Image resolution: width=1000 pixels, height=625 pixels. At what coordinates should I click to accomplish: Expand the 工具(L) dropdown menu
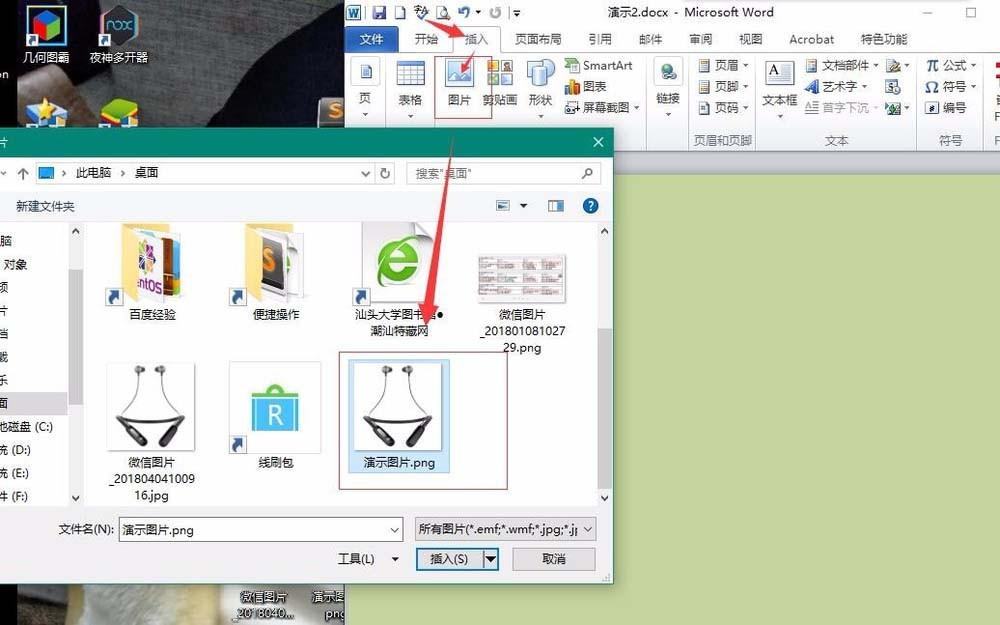click(368, 559)
